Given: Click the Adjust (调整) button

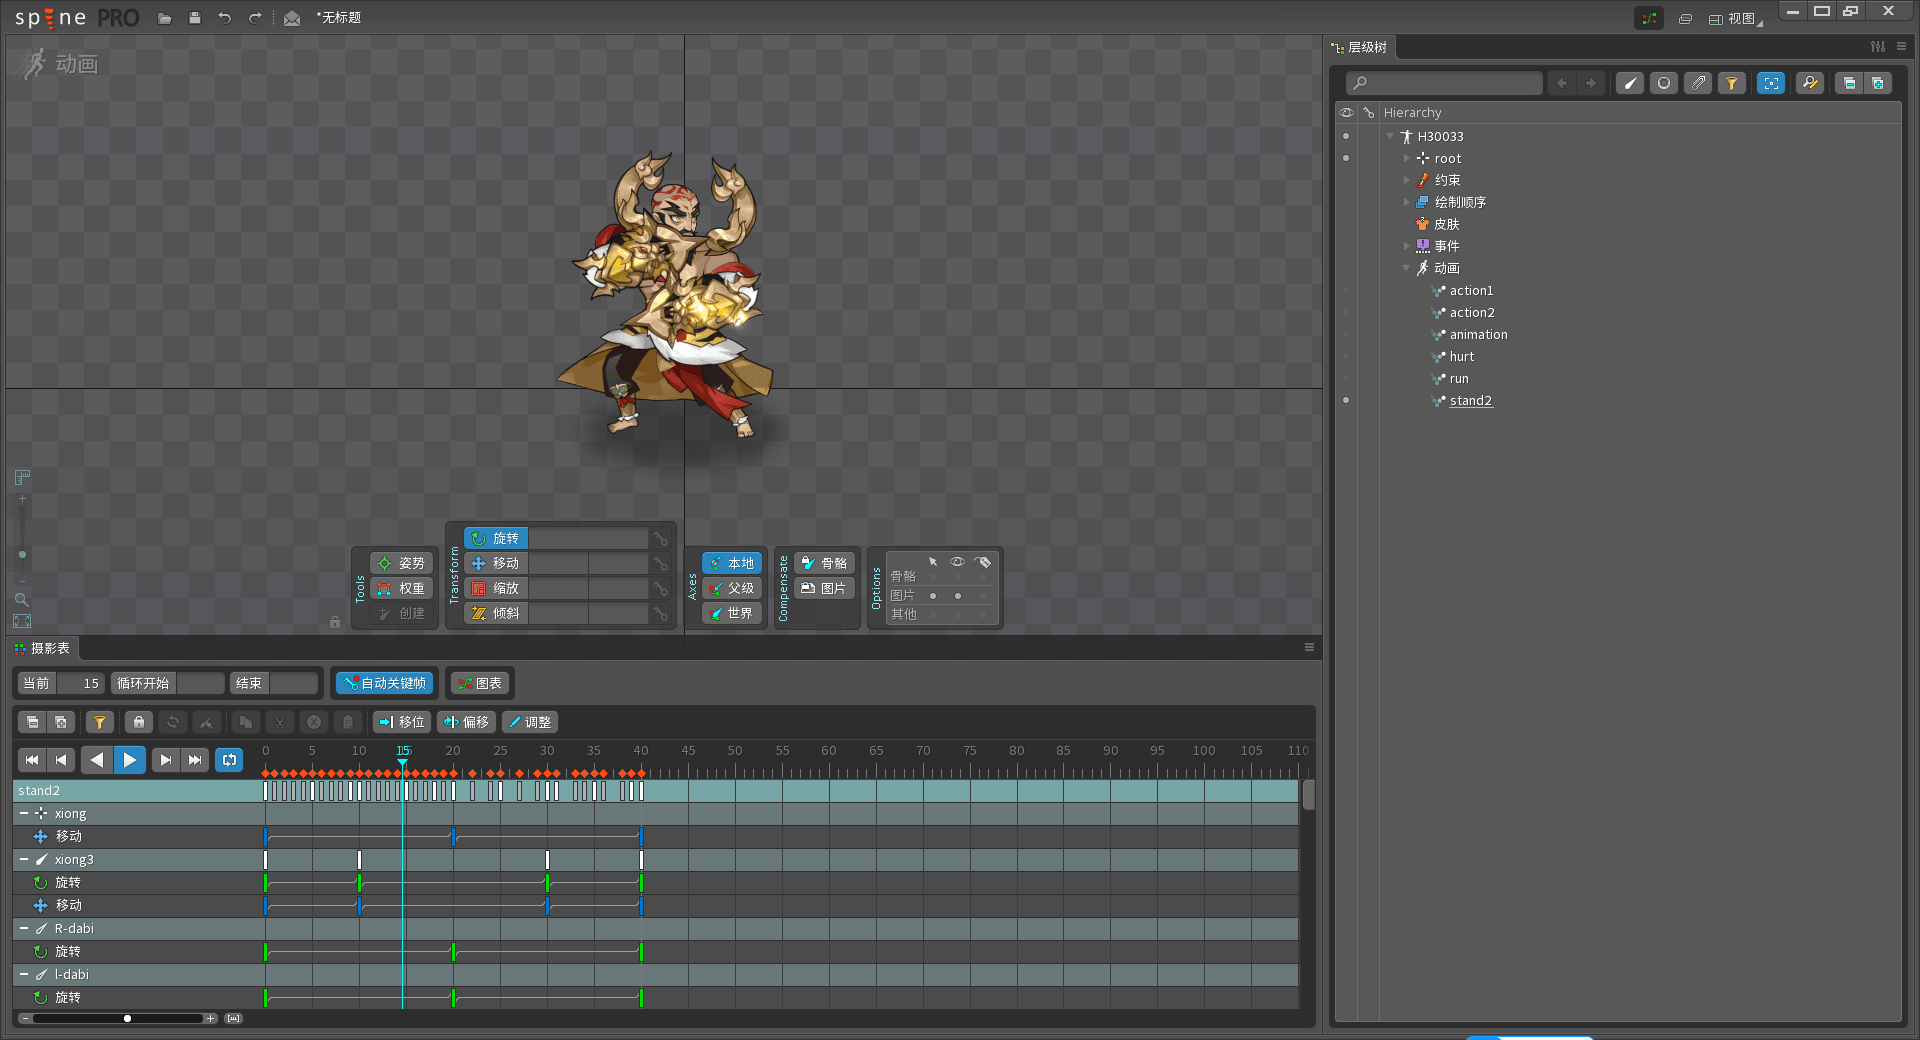Looking at the screenshot, I should 530,722.
